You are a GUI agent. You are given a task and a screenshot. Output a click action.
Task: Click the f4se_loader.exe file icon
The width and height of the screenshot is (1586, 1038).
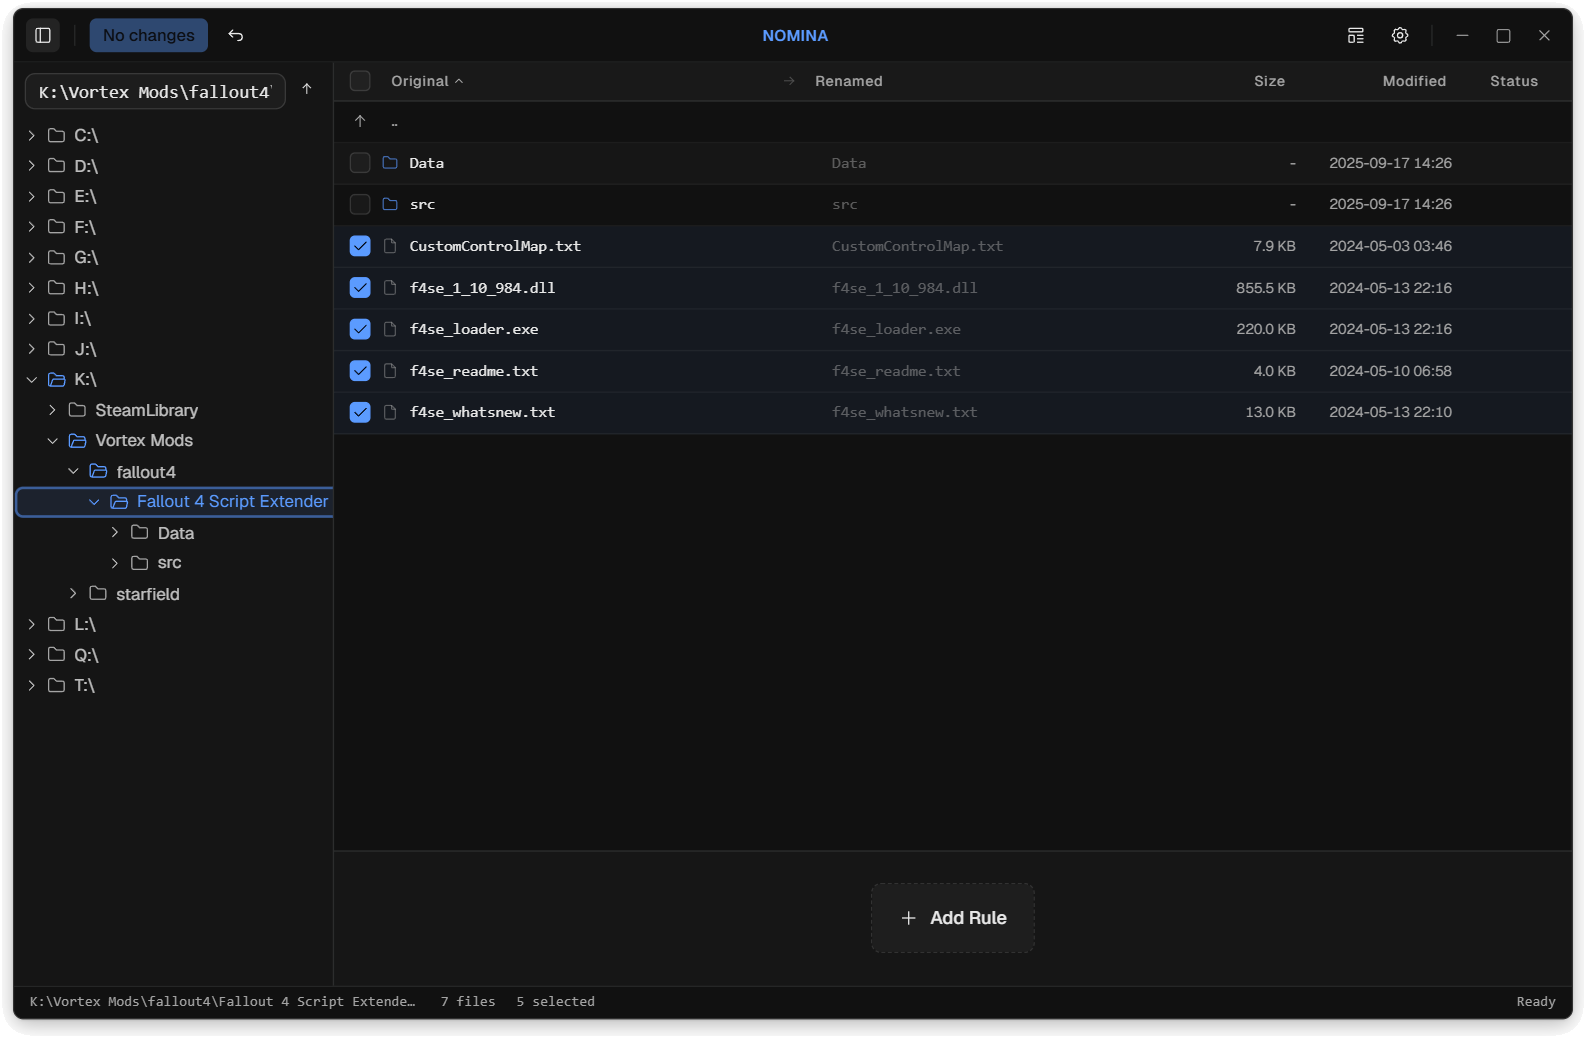tap(390, 329)
